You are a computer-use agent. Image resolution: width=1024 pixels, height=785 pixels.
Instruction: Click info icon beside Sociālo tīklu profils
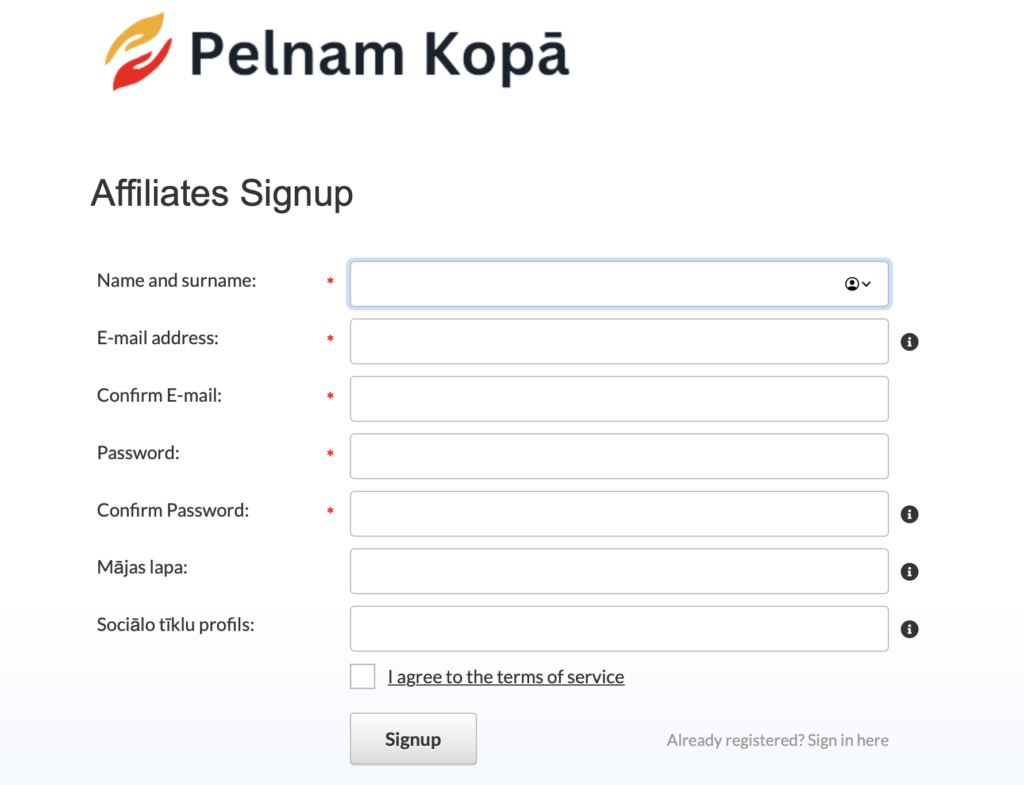909,629
